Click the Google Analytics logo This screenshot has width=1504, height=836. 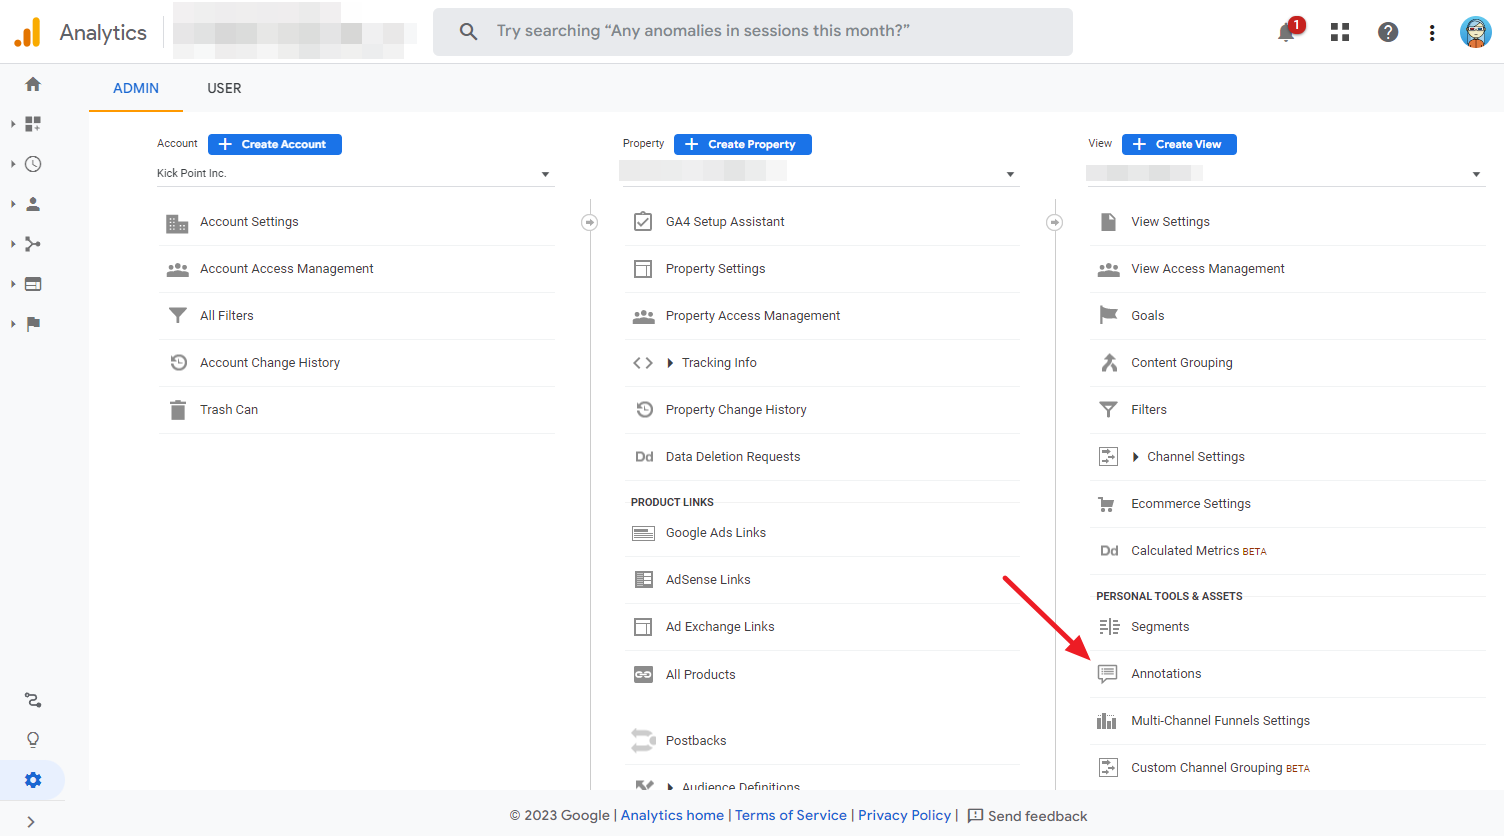tap(27, 32)
